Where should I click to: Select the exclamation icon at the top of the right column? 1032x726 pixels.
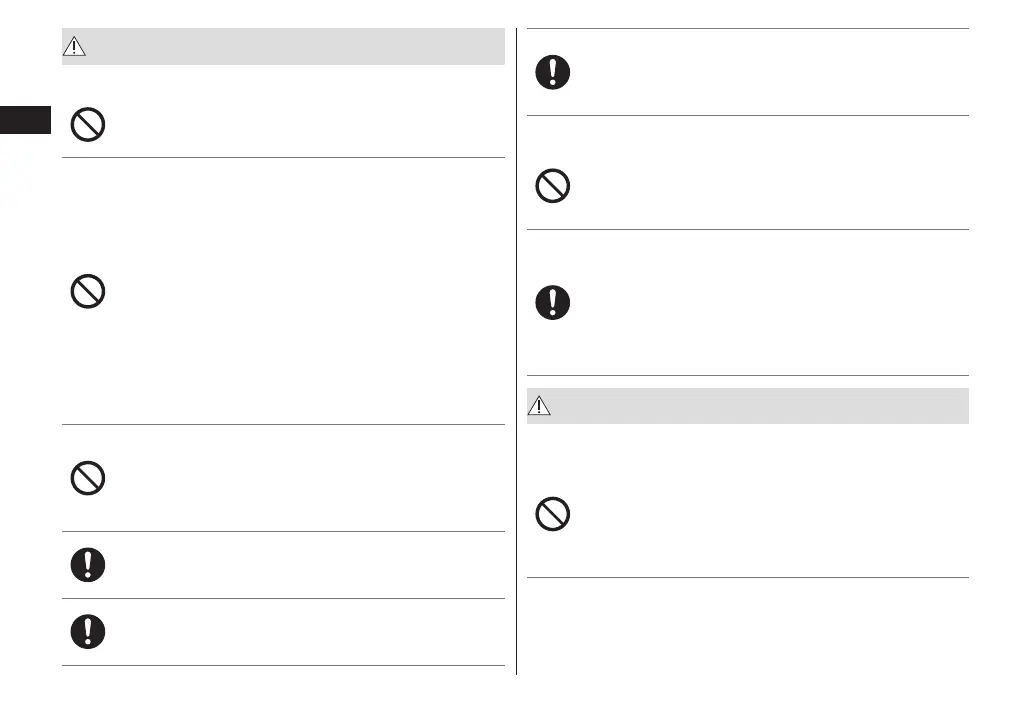pyautogui.click(x=553, y=73)
